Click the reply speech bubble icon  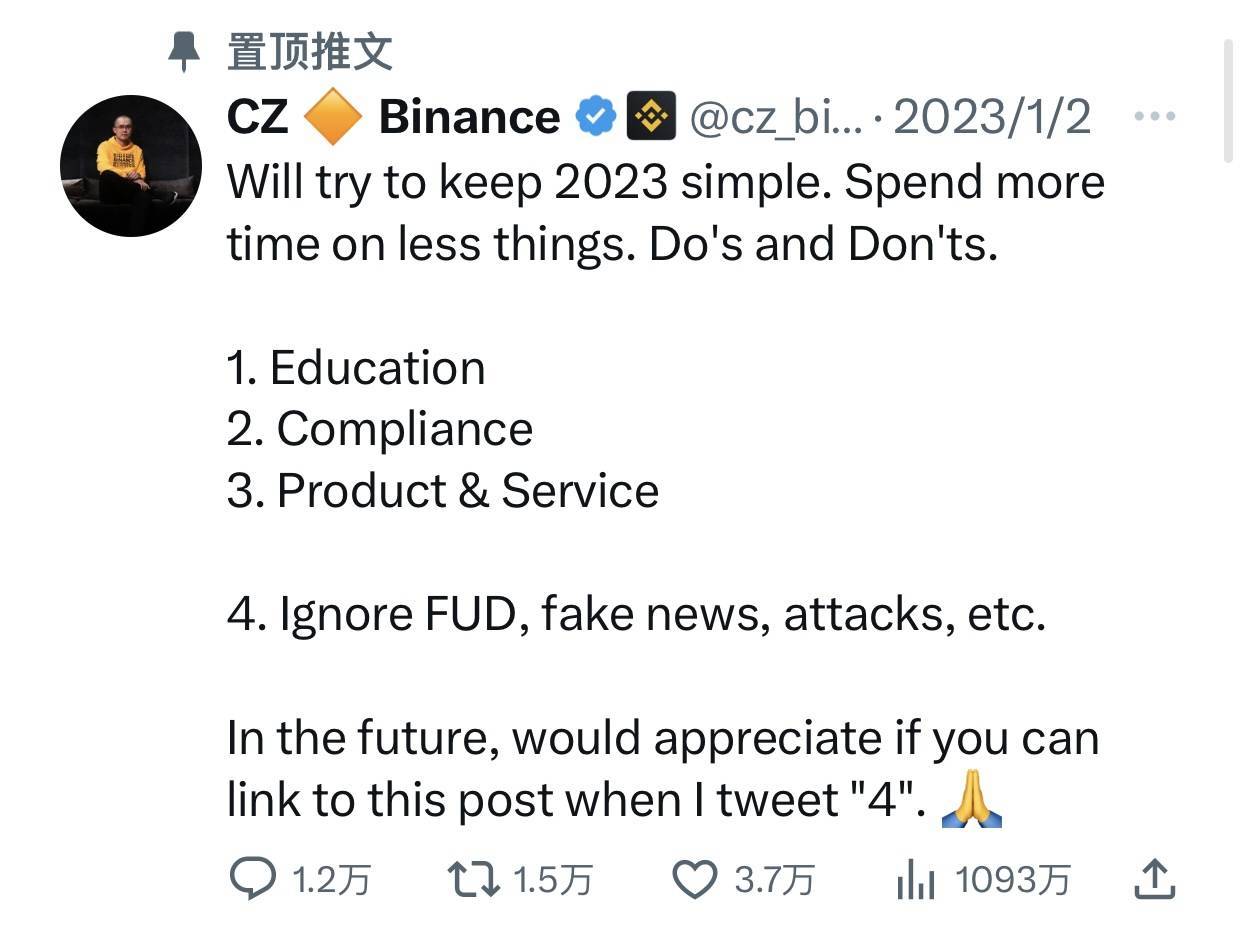pyautogui.click(x=252, y=880)
